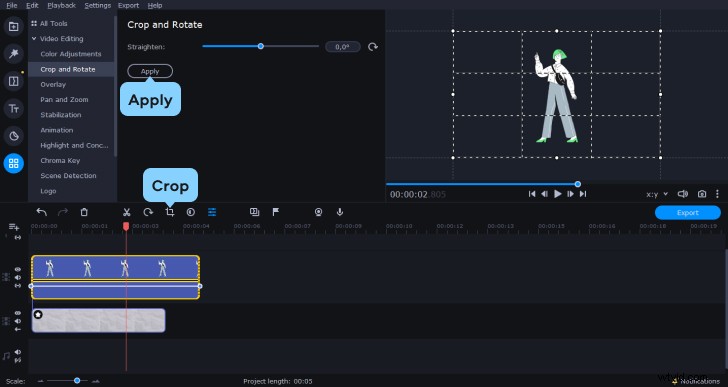This screenshot has height=387, width=728.
Task: Mute the music audio track speaker
Action: (x=18, y=352)
